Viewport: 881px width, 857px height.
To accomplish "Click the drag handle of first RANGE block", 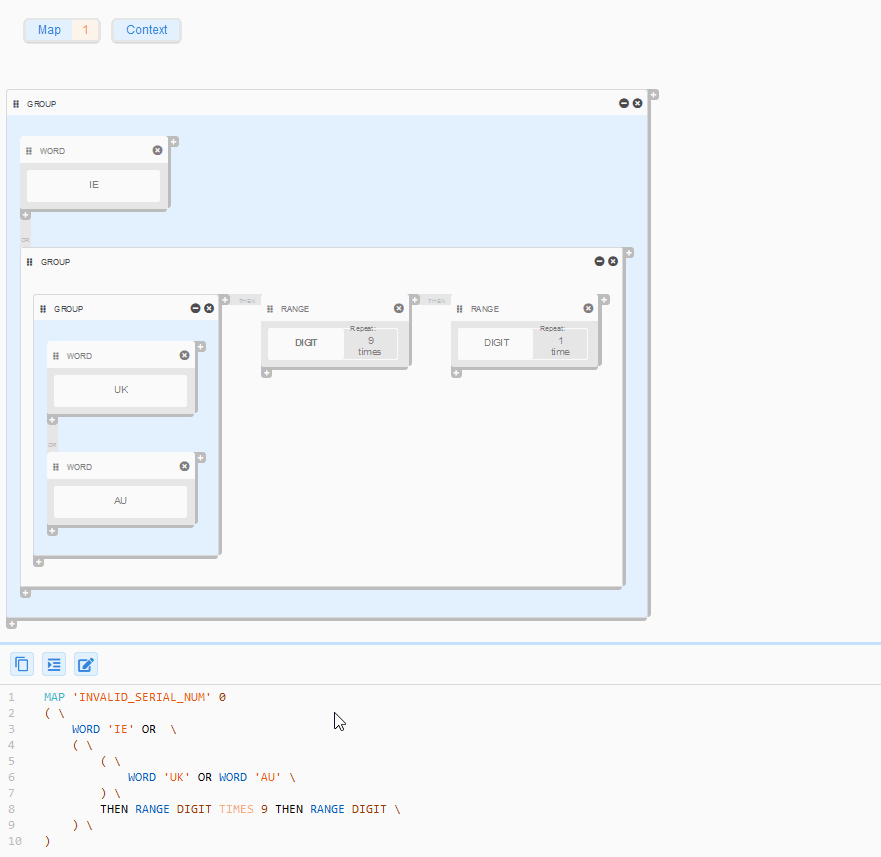I will [270, 309].
